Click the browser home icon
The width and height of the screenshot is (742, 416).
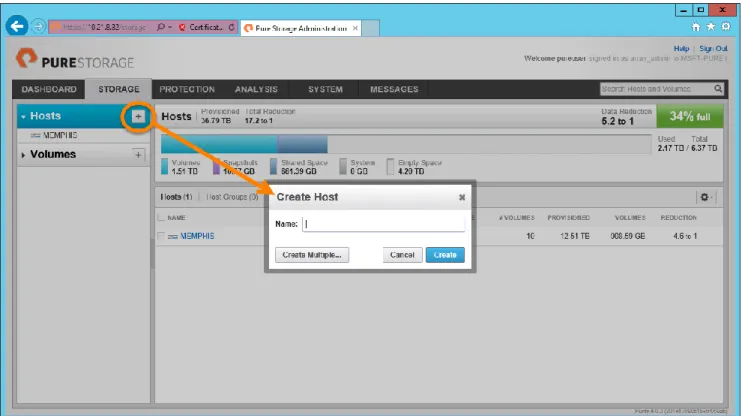(696, 27)
